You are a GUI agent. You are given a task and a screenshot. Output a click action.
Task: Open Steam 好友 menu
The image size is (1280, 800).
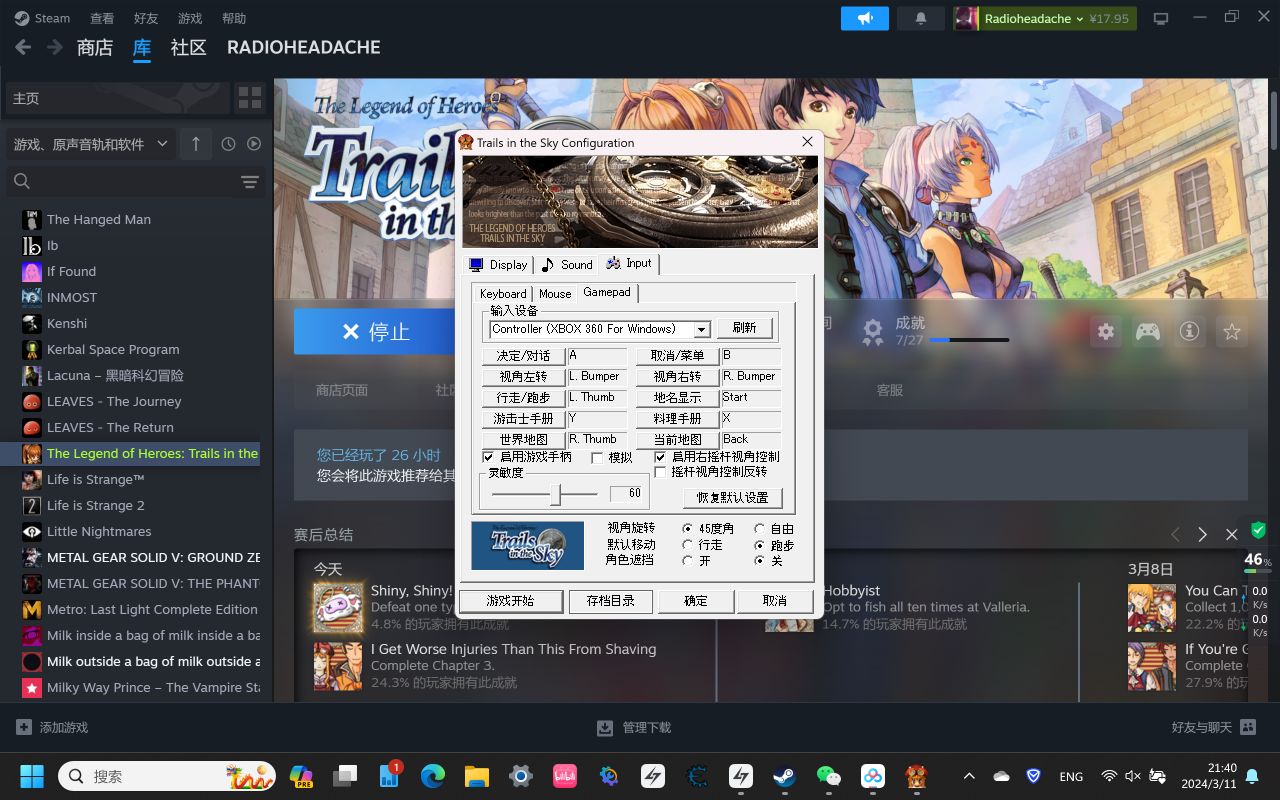click(146, 18)
